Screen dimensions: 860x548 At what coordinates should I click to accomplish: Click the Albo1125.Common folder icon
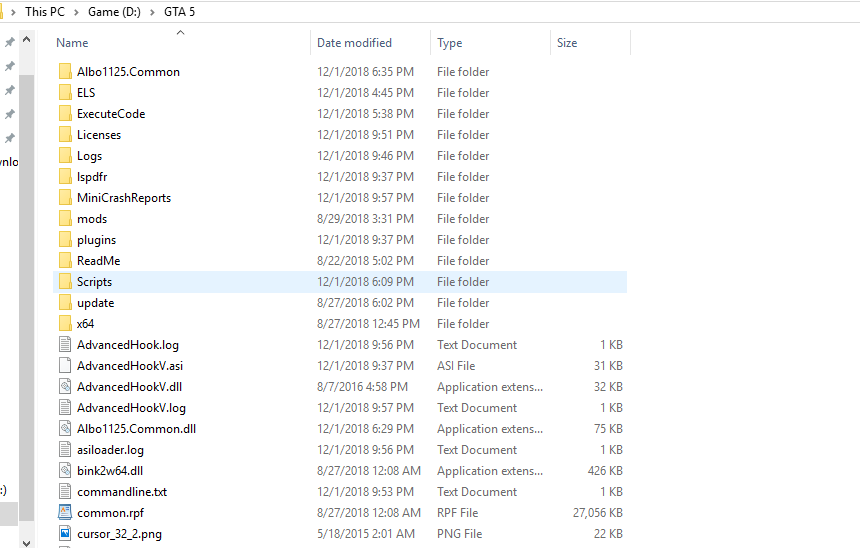click(65, 71)
